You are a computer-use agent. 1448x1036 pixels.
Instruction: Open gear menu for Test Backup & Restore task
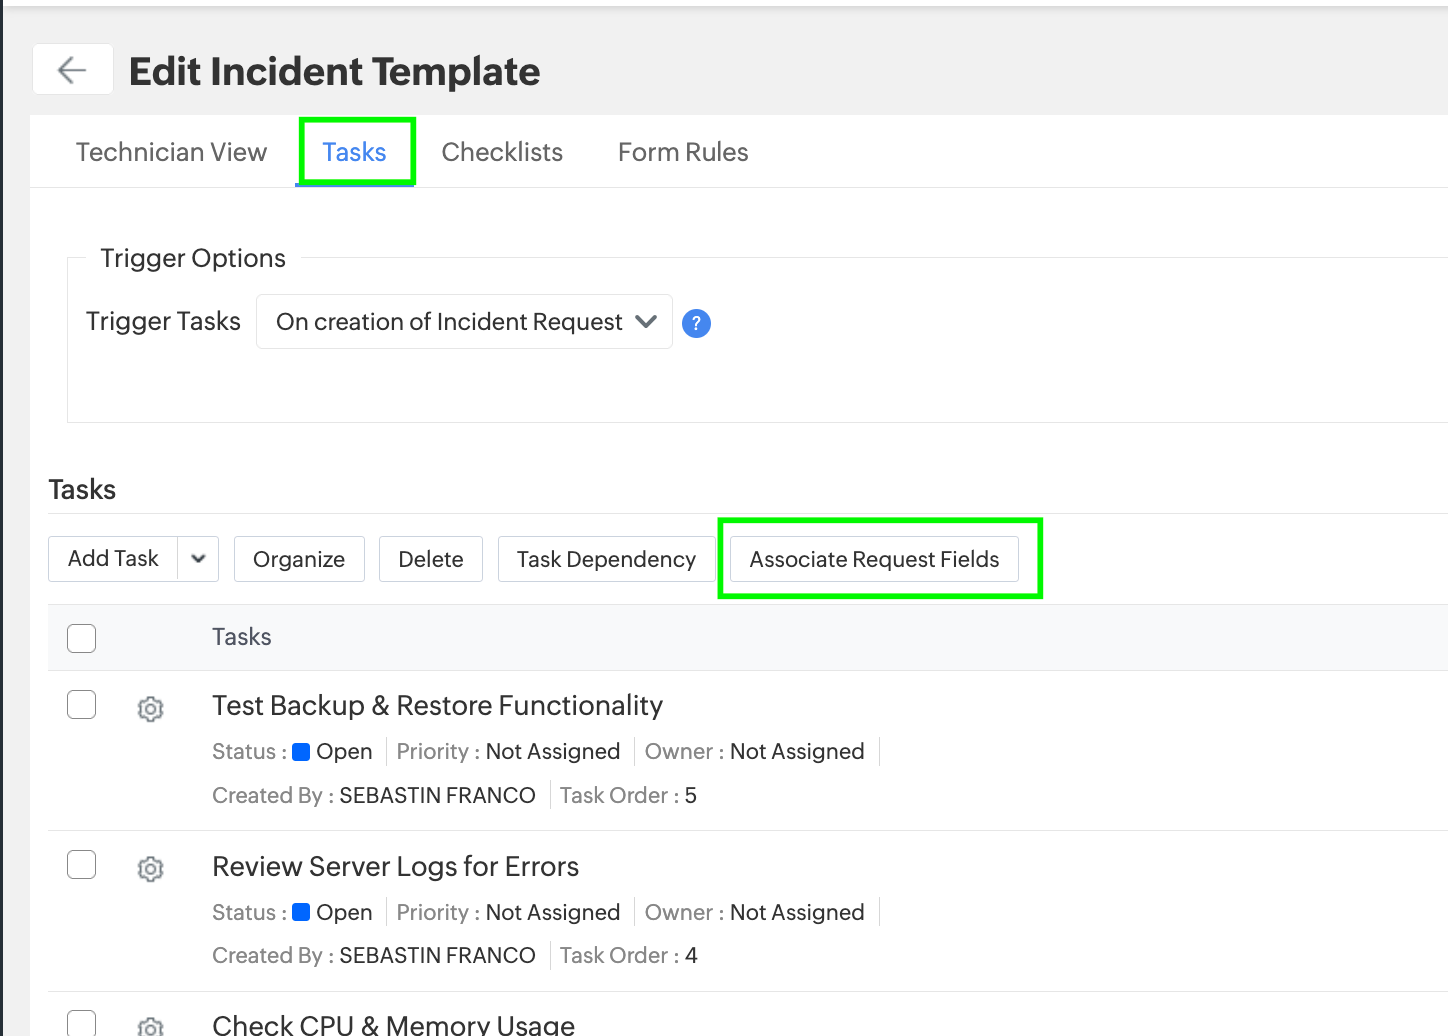(x=150, y=709)
